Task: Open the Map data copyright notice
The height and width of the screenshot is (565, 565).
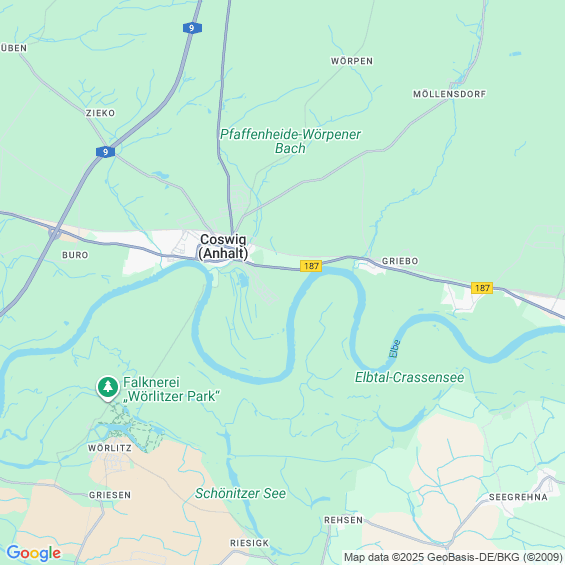Action: pyautogui.click(x=453, y=557)
